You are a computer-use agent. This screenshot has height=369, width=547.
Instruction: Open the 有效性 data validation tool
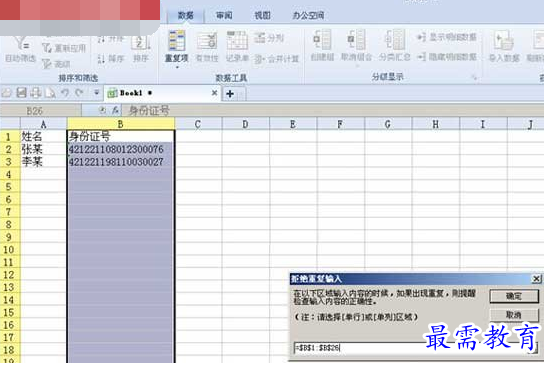pyautogui.click(x=207, y=46)
